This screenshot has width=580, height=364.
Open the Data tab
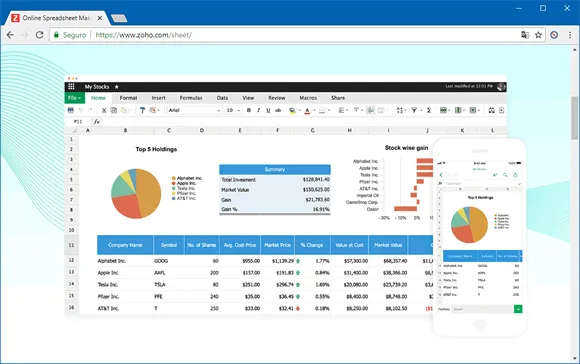(222, 98)
